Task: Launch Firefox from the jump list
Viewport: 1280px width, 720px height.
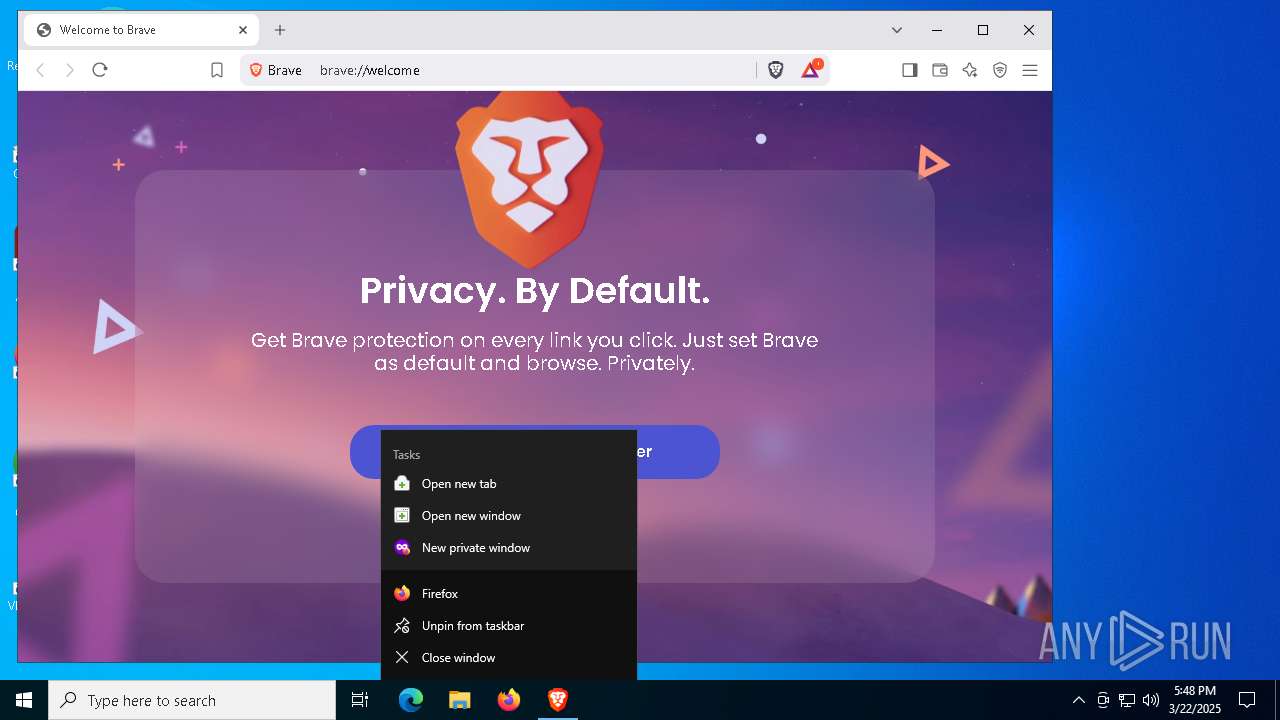Action: pyautogui.click(x=509, y=594)
